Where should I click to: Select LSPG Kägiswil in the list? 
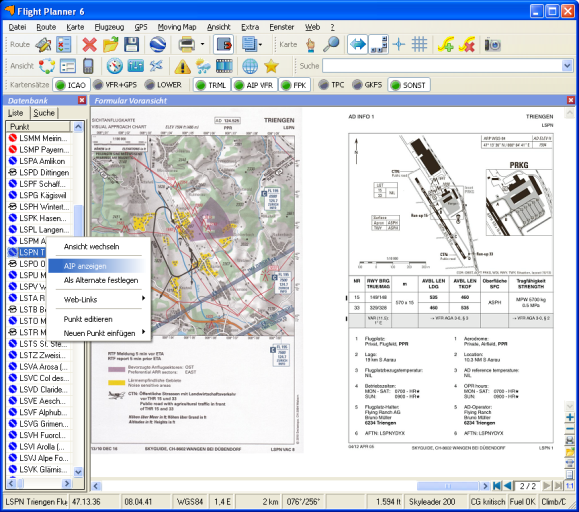point(38,195)
